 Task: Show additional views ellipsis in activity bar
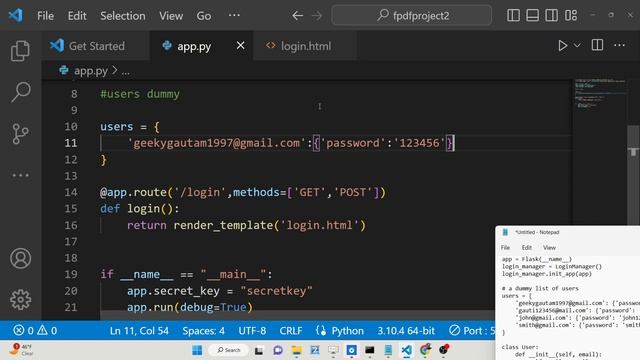click(20, 176)
